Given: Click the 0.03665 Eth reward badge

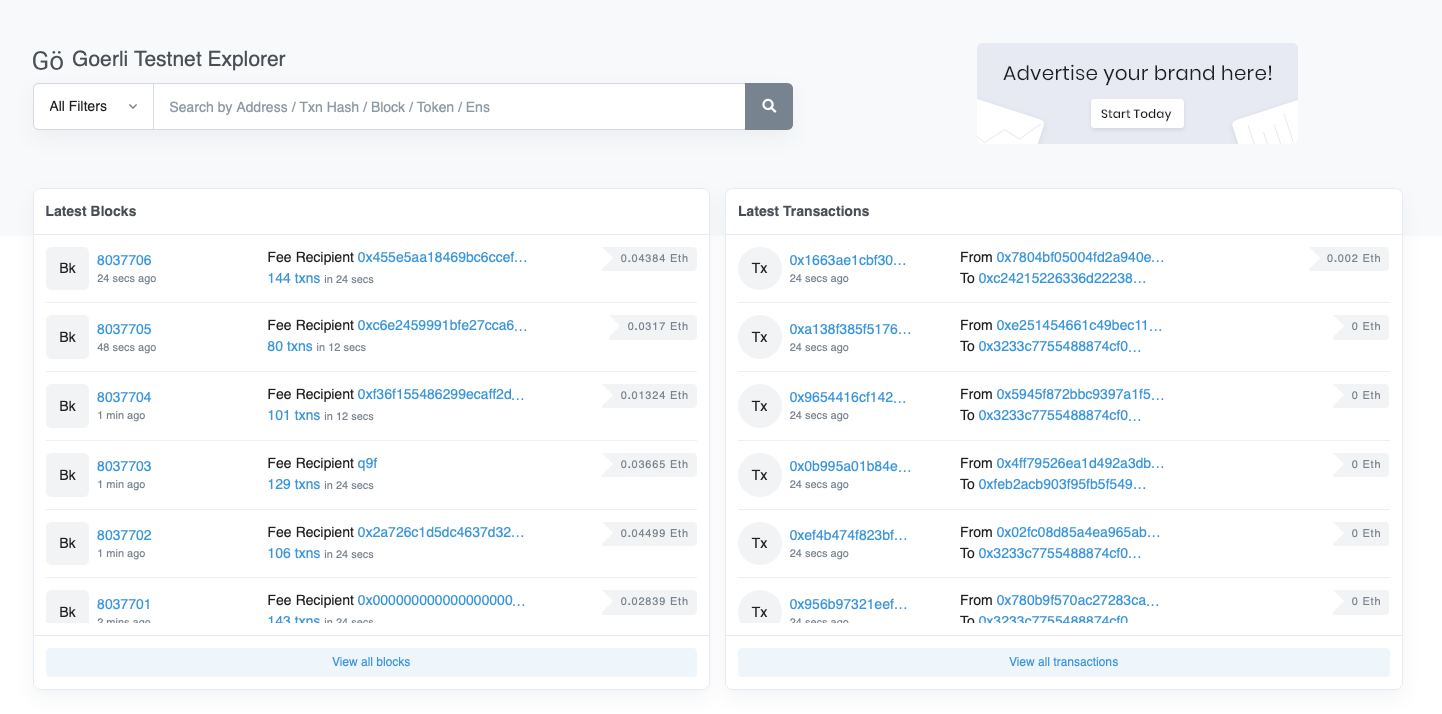Looking at the screenshot, I should point(649,464).
